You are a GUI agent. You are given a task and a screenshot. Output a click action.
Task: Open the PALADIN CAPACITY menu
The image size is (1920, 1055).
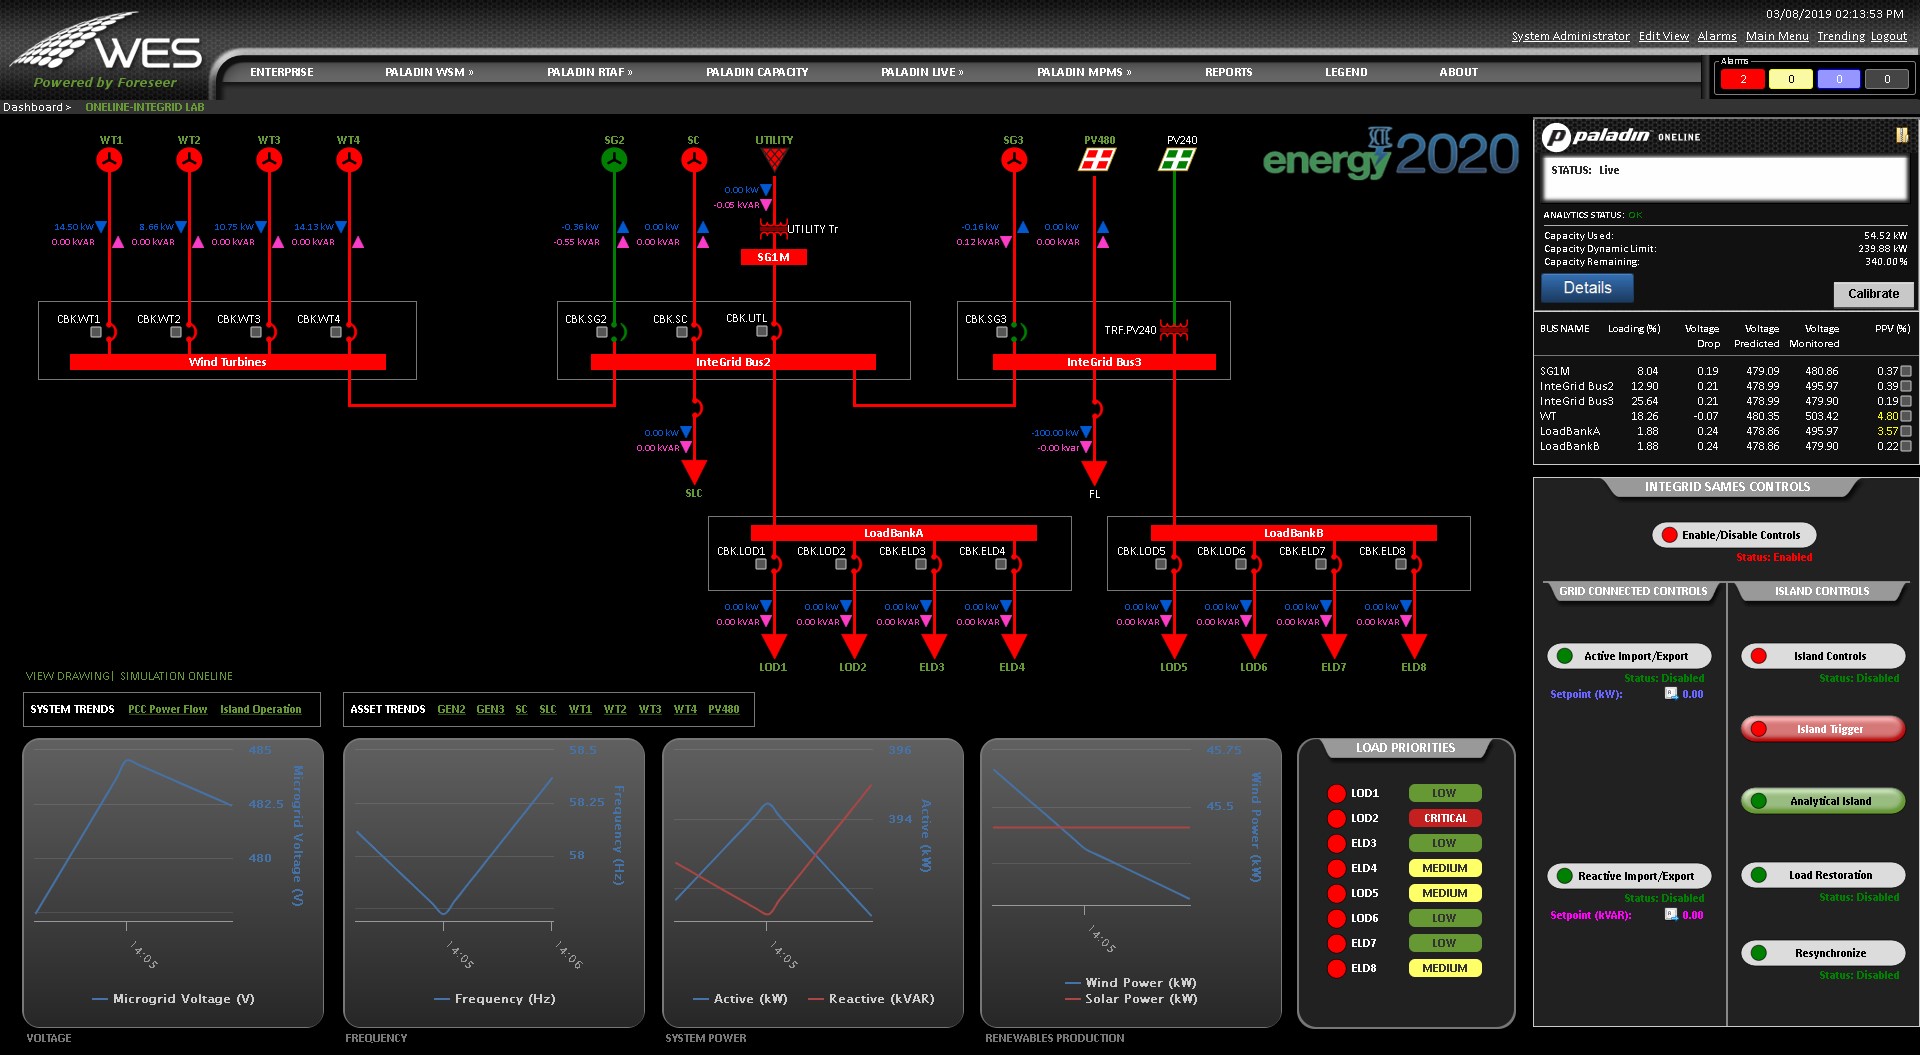pos(757,72)
